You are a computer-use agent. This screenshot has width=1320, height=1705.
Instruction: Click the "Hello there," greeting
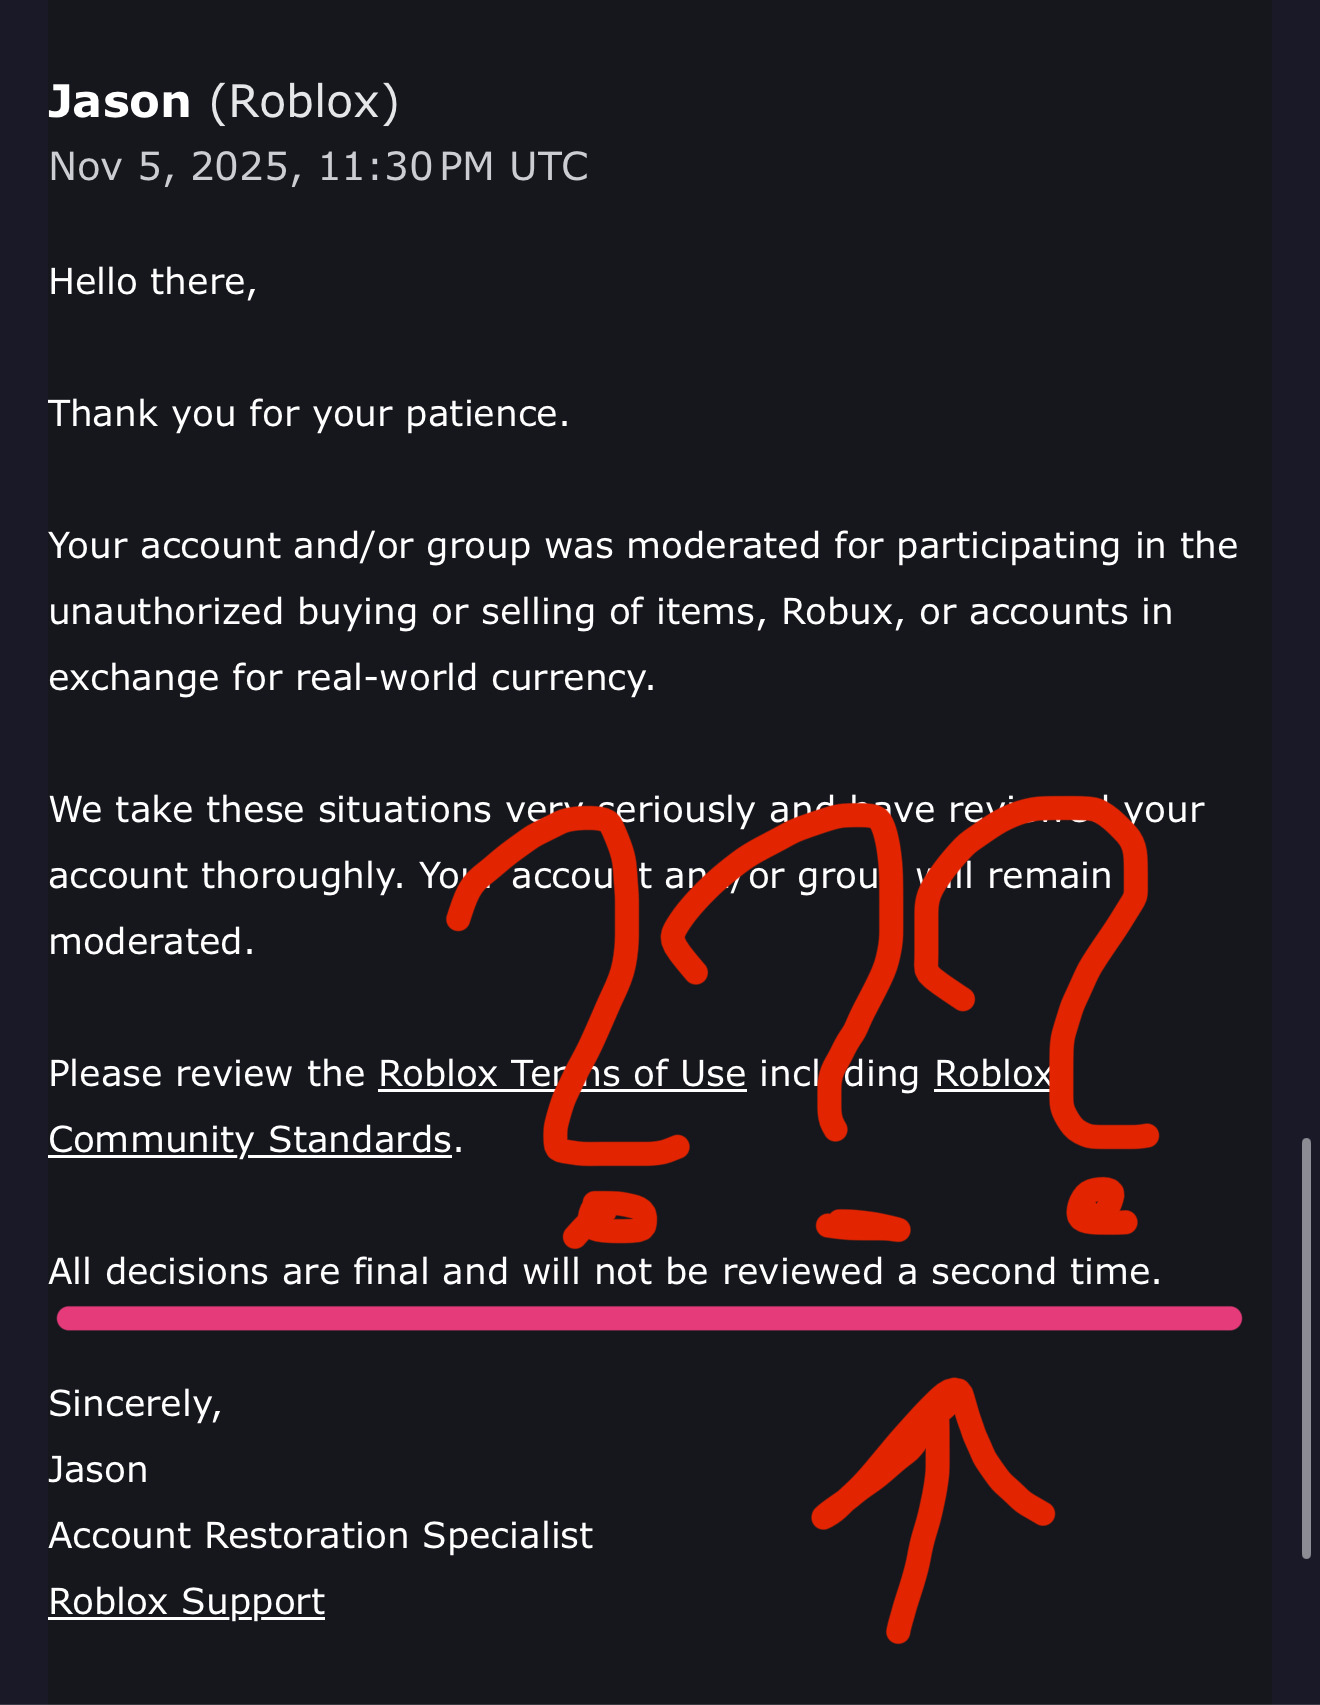click(153, 282)
